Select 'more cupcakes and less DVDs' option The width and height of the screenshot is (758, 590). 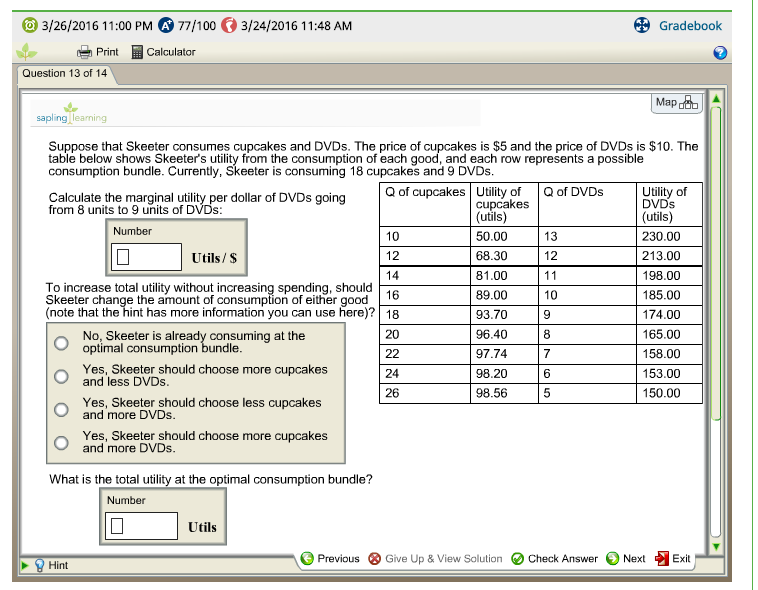coord(61,376)
